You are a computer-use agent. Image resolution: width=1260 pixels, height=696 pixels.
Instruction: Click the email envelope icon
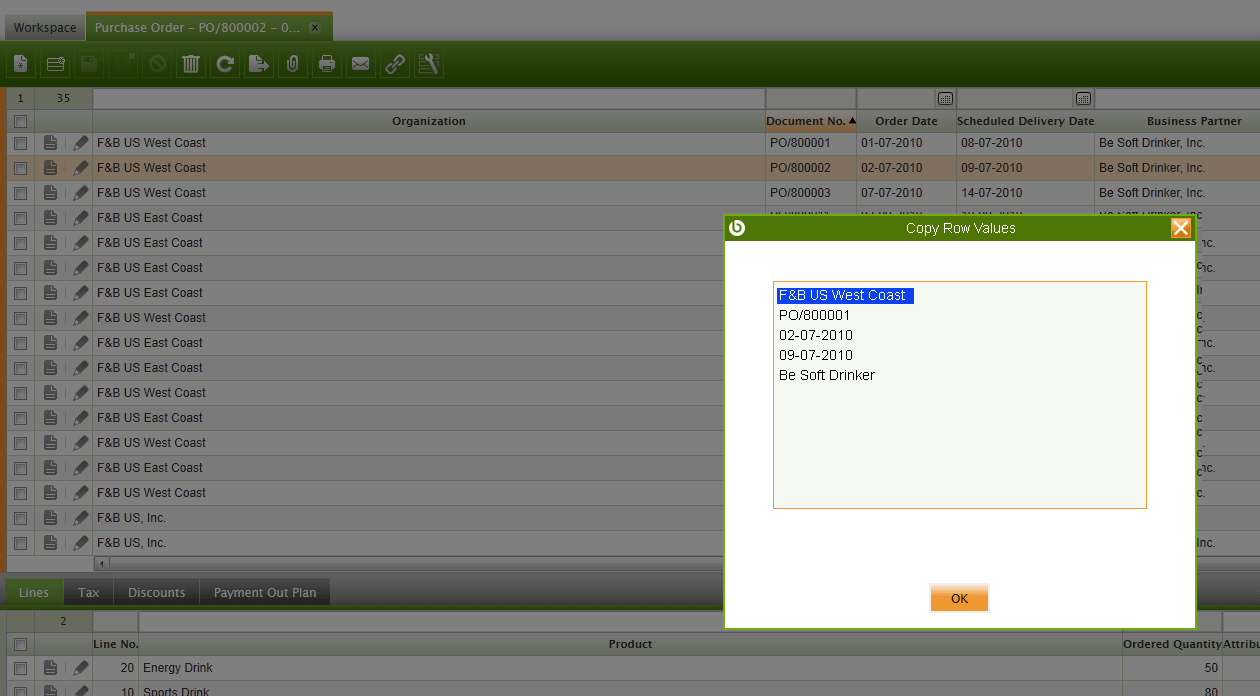click(361, 65)
